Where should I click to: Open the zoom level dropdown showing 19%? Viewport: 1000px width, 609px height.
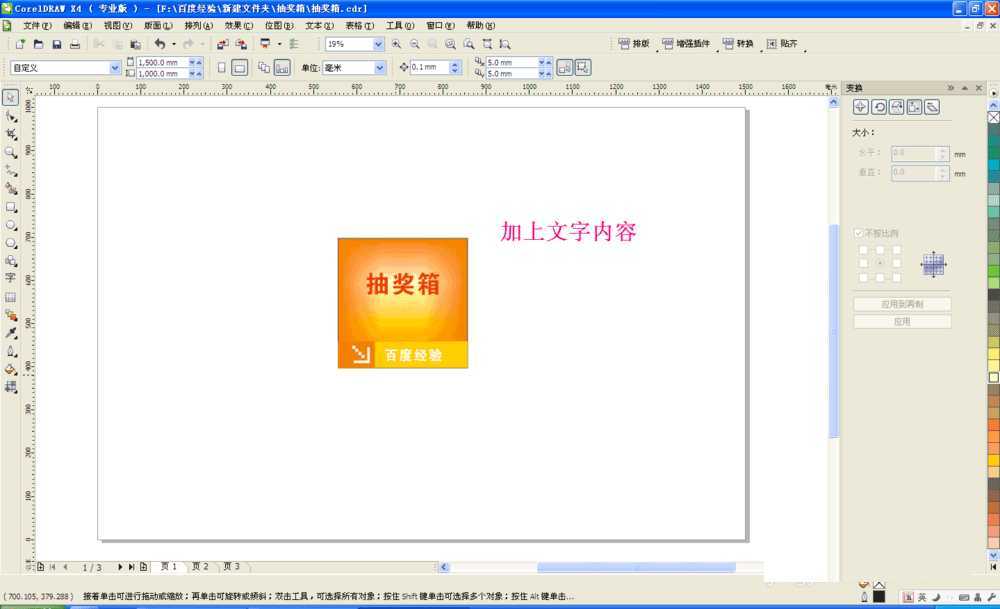click(376, 44)
